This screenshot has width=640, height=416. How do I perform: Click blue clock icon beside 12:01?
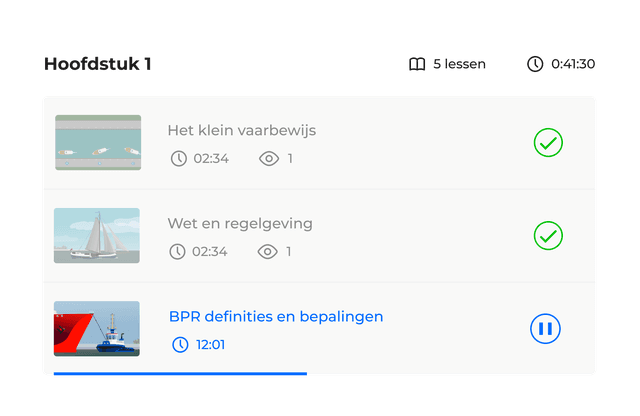[x=180, y=345]
